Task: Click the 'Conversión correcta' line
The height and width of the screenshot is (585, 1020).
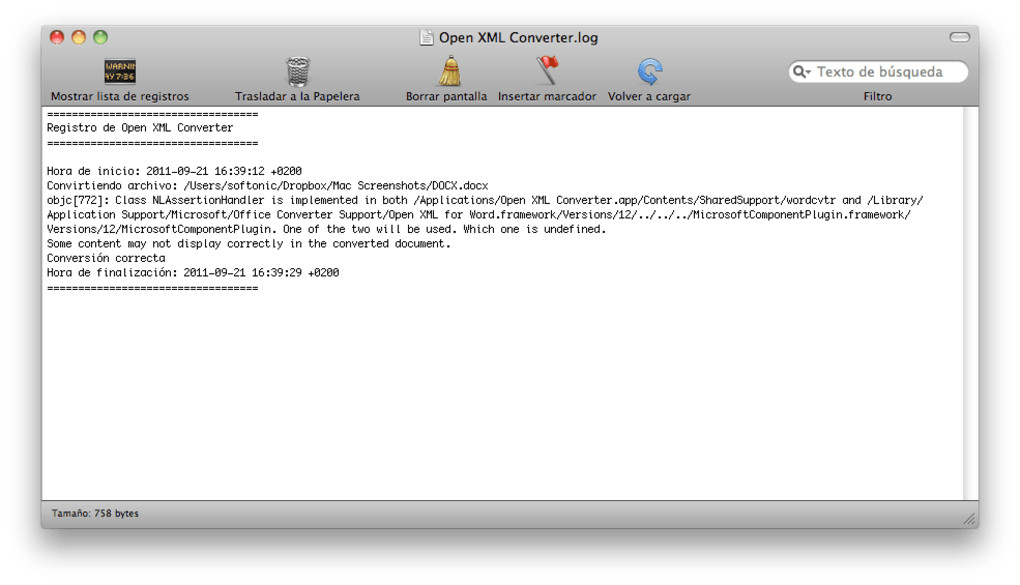Action: click(x=106, y=258)
